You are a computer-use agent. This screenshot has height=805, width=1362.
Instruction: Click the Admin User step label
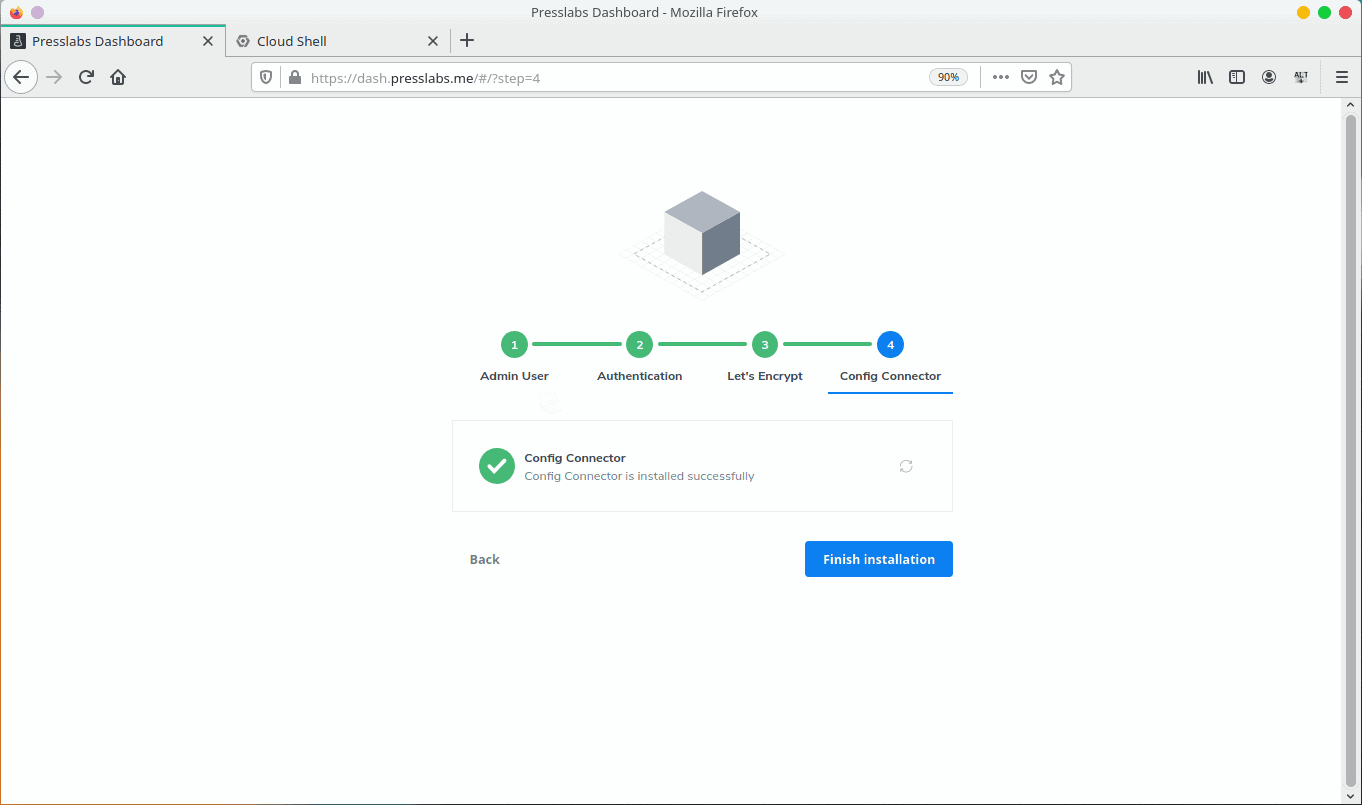tap(514, 376)
